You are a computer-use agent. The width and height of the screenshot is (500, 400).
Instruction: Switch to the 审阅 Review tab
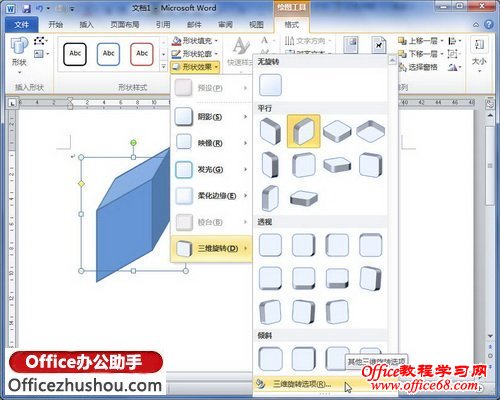[x=225, y=25]
